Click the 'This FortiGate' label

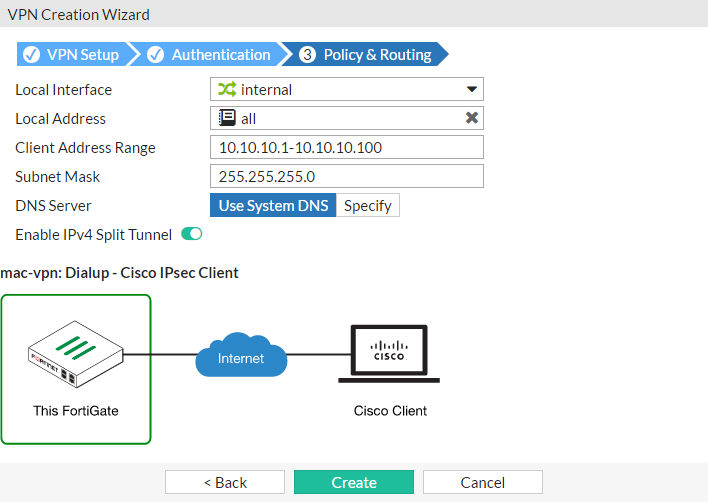76,411
